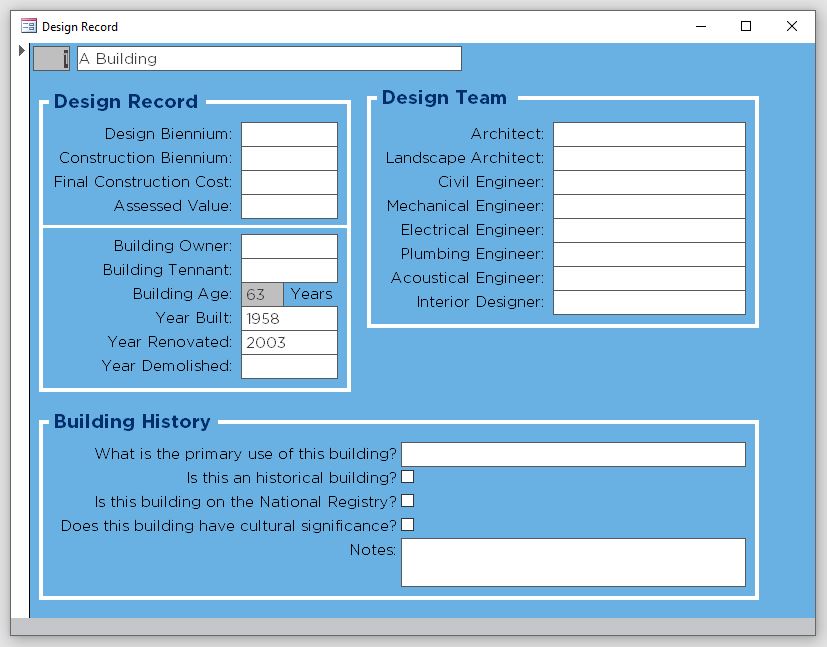
Task: Select the Architect field
Action: click(648, 133)
